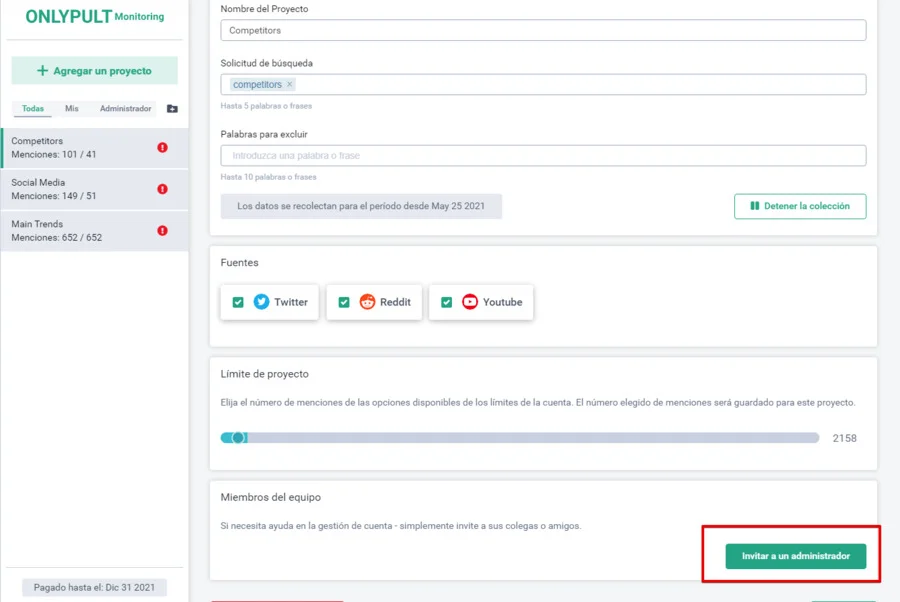Uncheck the Twitter source checkbox
Image resolution: width=900 pixels, height=602 pixels.
point(238,302)
